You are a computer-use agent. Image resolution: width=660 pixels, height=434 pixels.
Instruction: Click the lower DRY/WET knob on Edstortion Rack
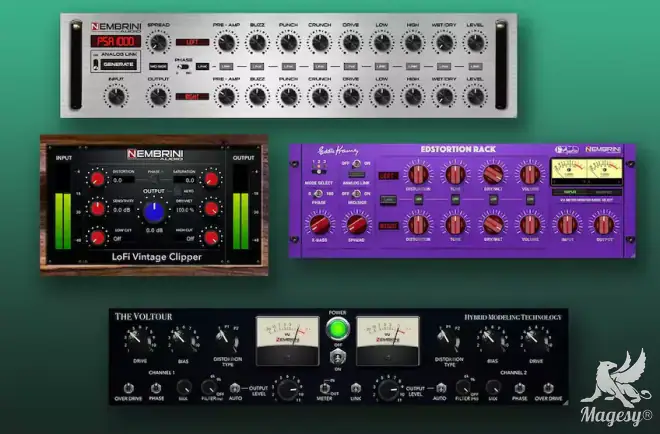coord(492,224)
